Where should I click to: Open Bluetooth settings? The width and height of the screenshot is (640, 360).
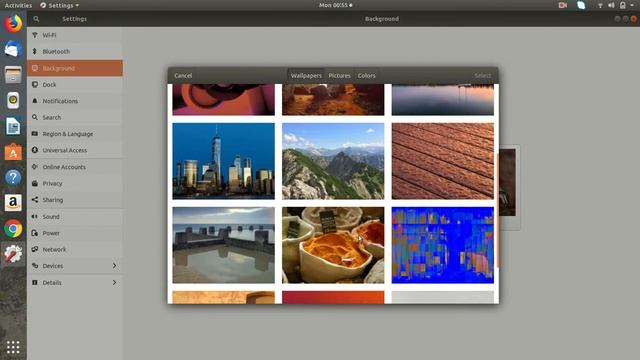click(75, 51)
